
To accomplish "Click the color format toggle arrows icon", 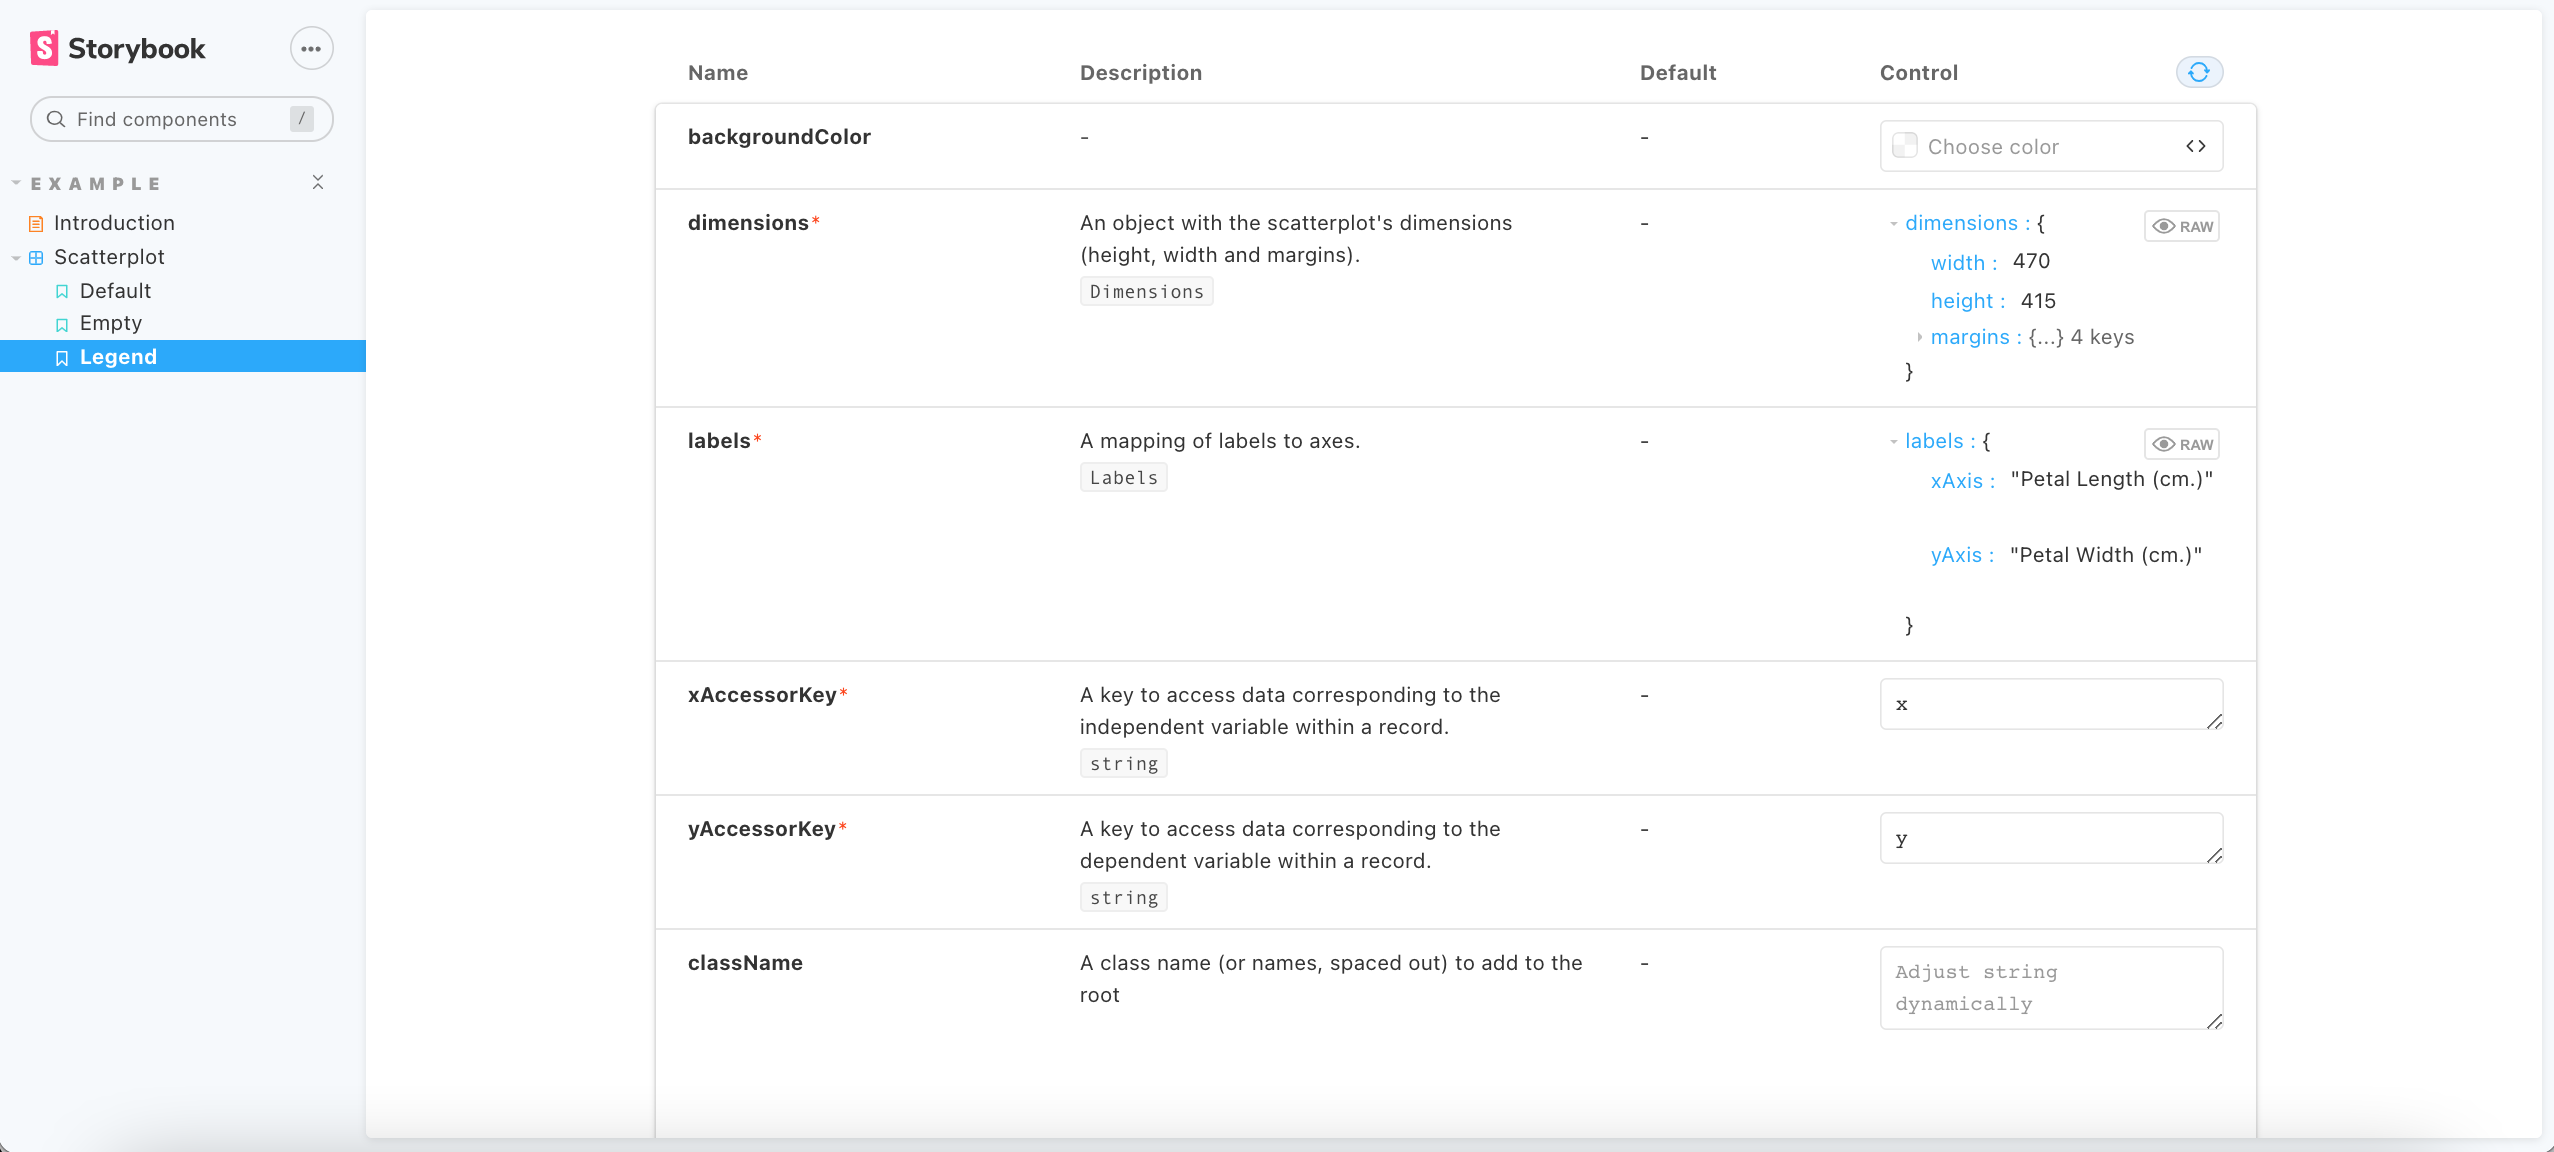I will click(2195, 146).
